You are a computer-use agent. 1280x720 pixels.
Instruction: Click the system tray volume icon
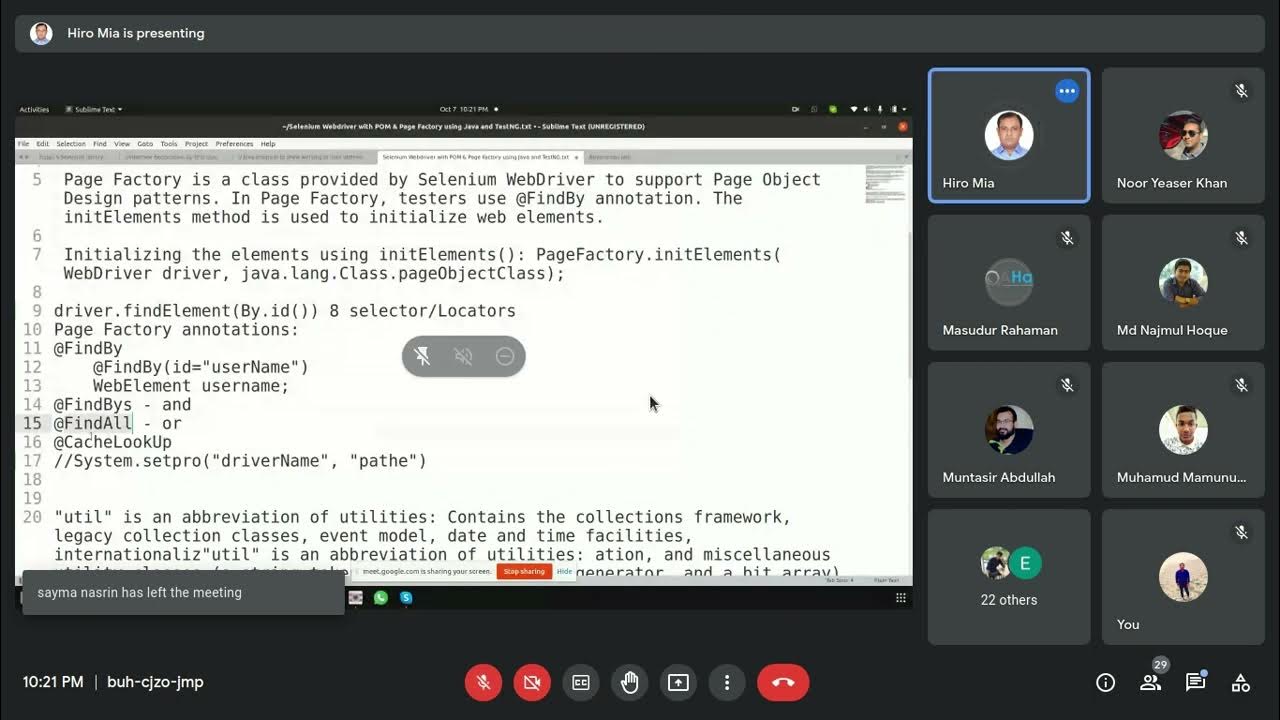(x=867, y=109)
